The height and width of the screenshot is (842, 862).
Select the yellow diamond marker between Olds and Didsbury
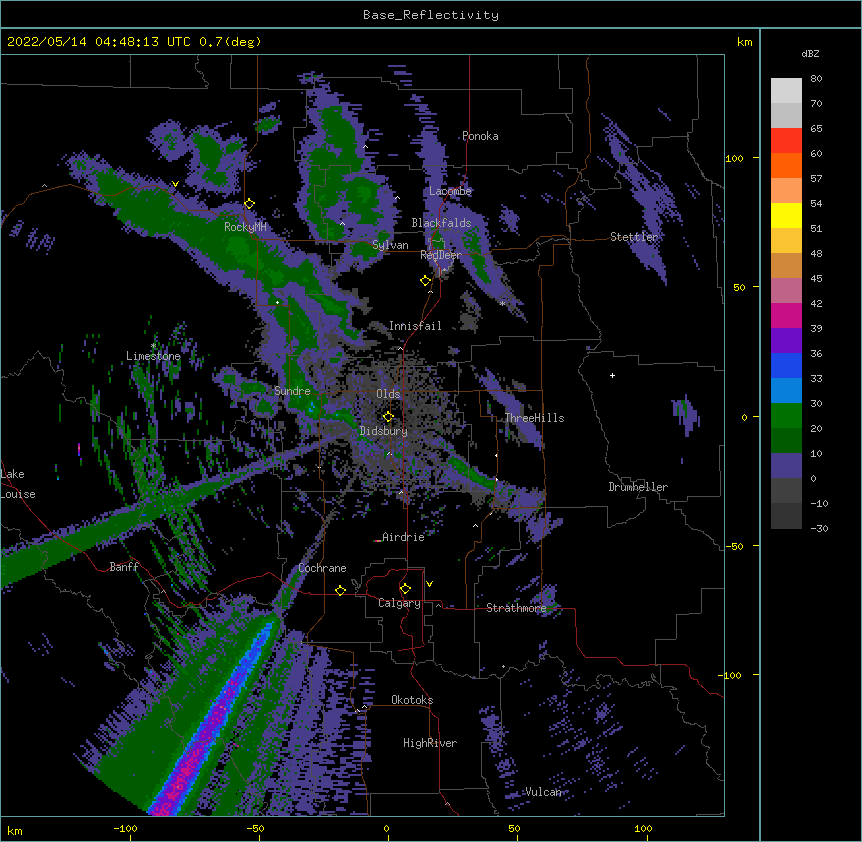click(x=388, y=416)
